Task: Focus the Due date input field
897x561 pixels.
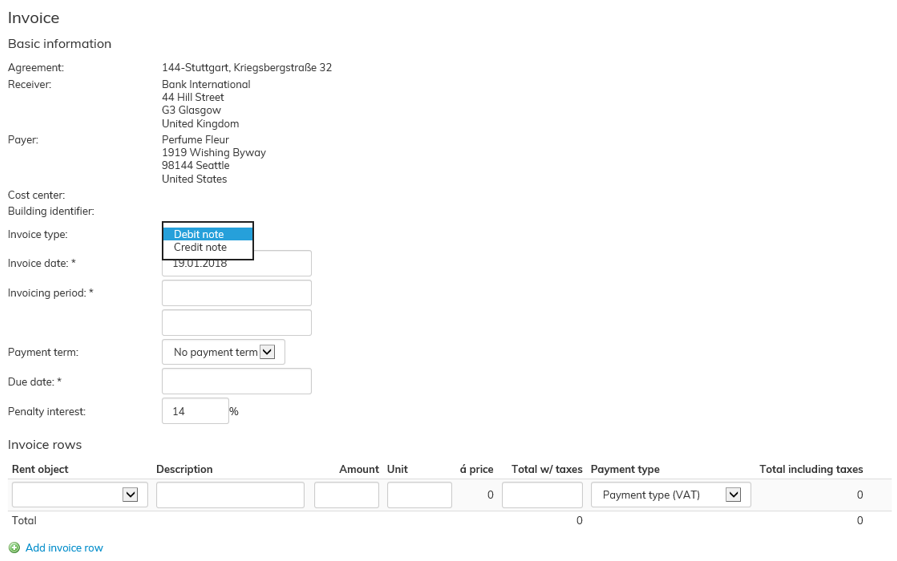Action: 236,381
